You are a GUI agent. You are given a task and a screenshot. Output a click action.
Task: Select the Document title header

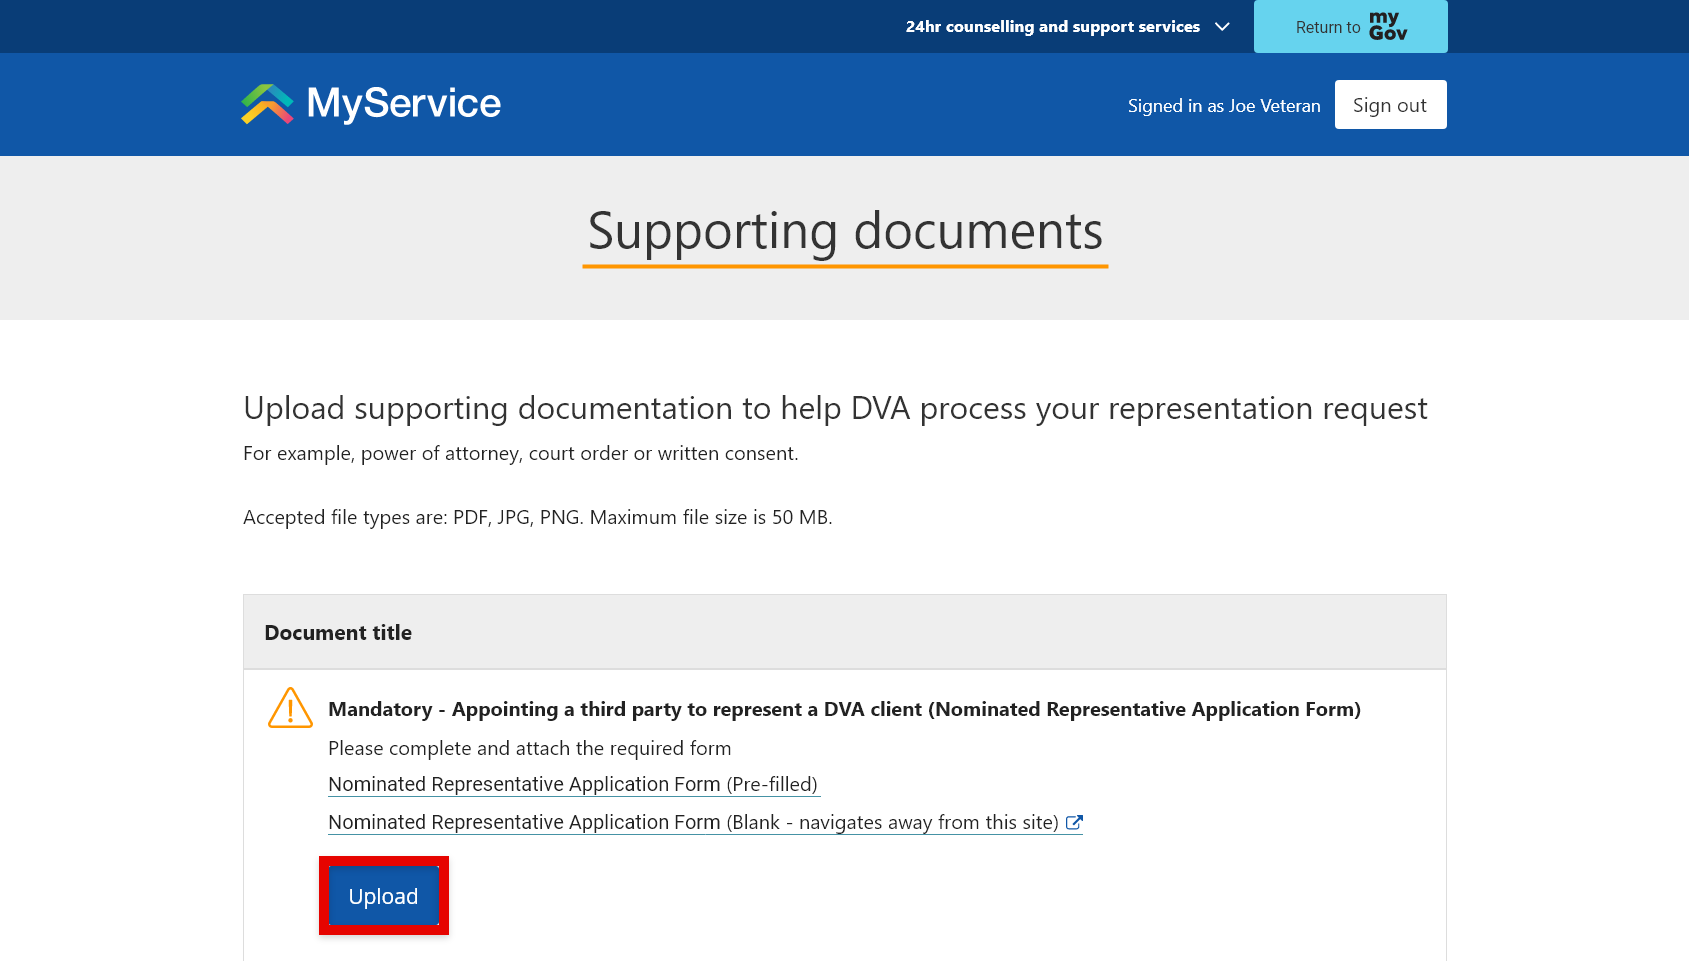(338, 632)
